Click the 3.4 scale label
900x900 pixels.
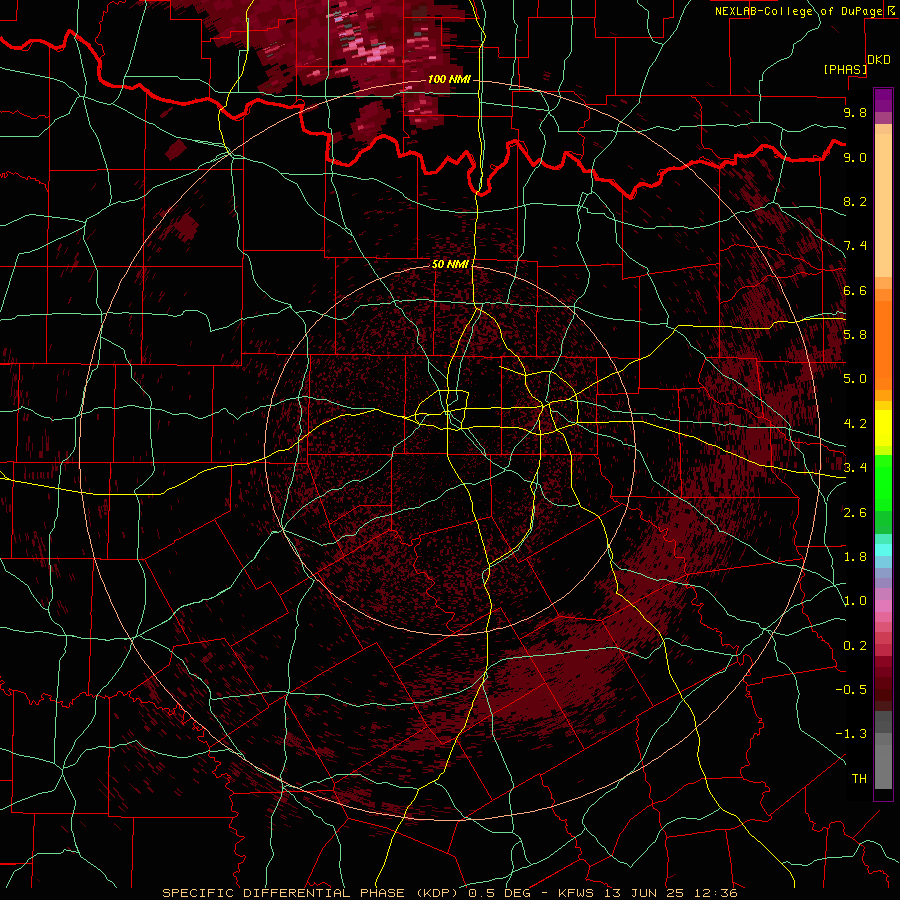coord(855,468)
